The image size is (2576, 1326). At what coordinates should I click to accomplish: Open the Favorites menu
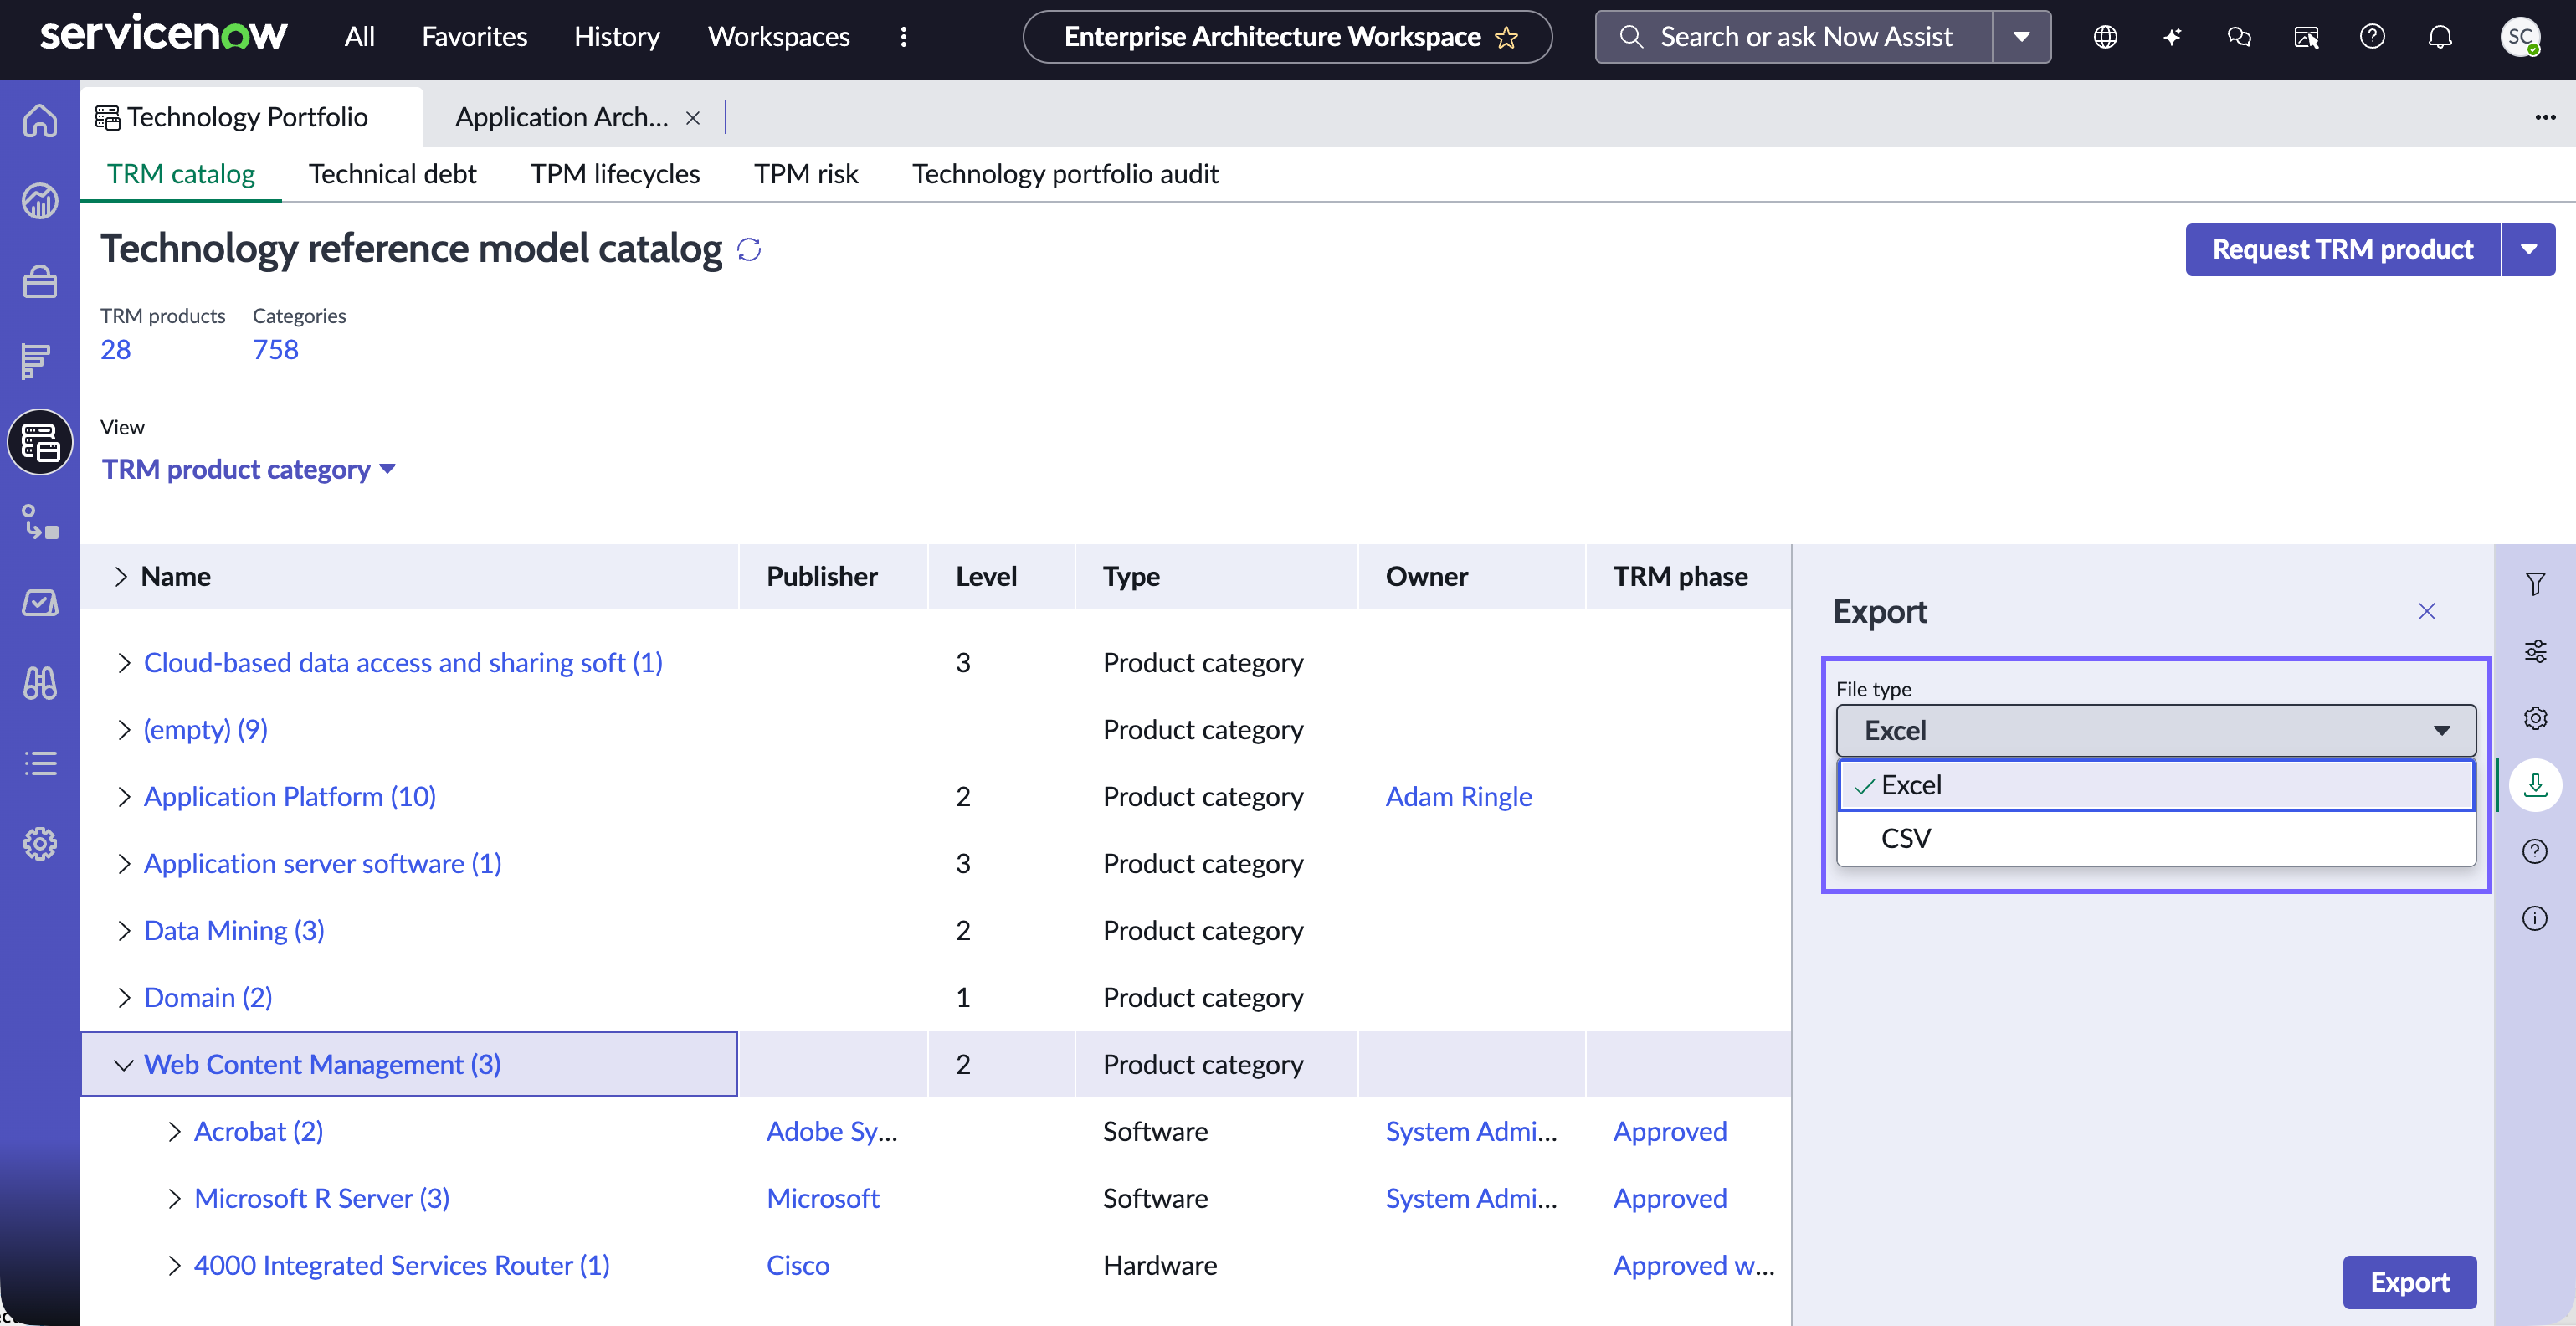coord(474,37)
